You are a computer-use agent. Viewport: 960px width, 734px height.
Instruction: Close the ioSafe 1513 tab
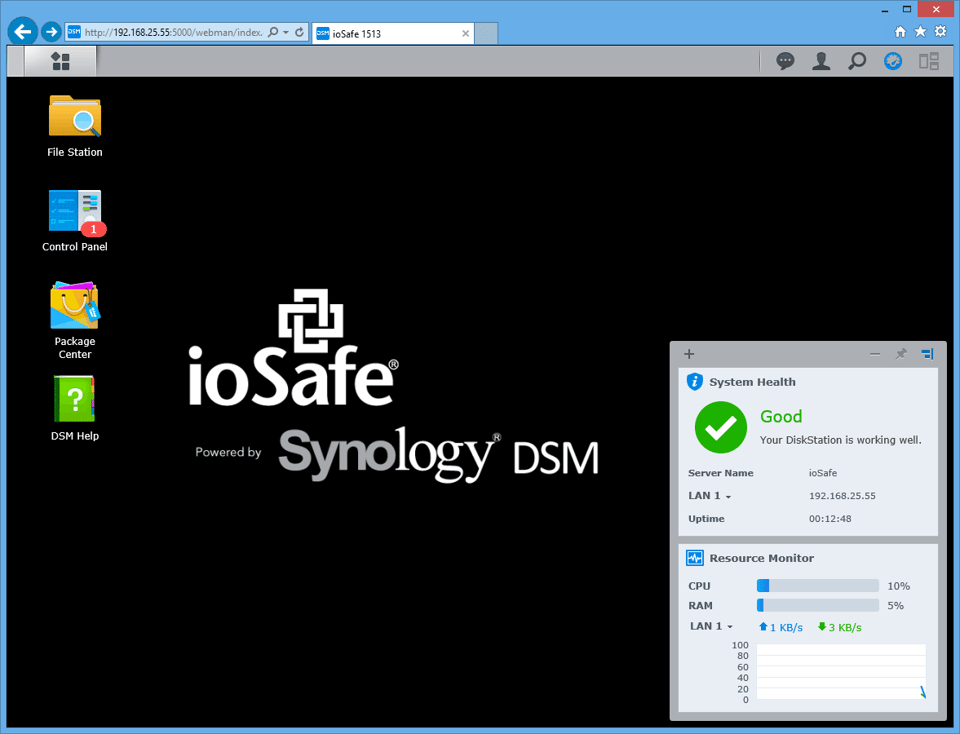(x=465, y=34)
